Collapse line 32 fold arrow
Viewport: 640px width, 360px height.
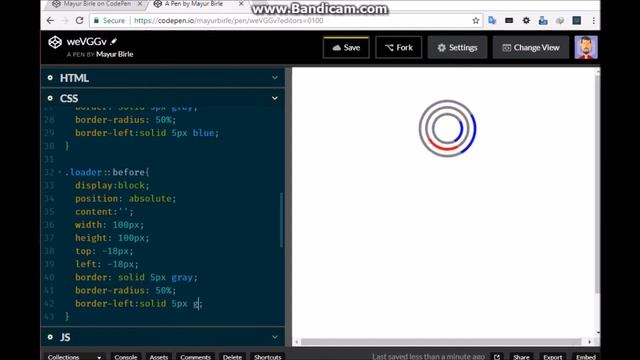click(60, 172)
